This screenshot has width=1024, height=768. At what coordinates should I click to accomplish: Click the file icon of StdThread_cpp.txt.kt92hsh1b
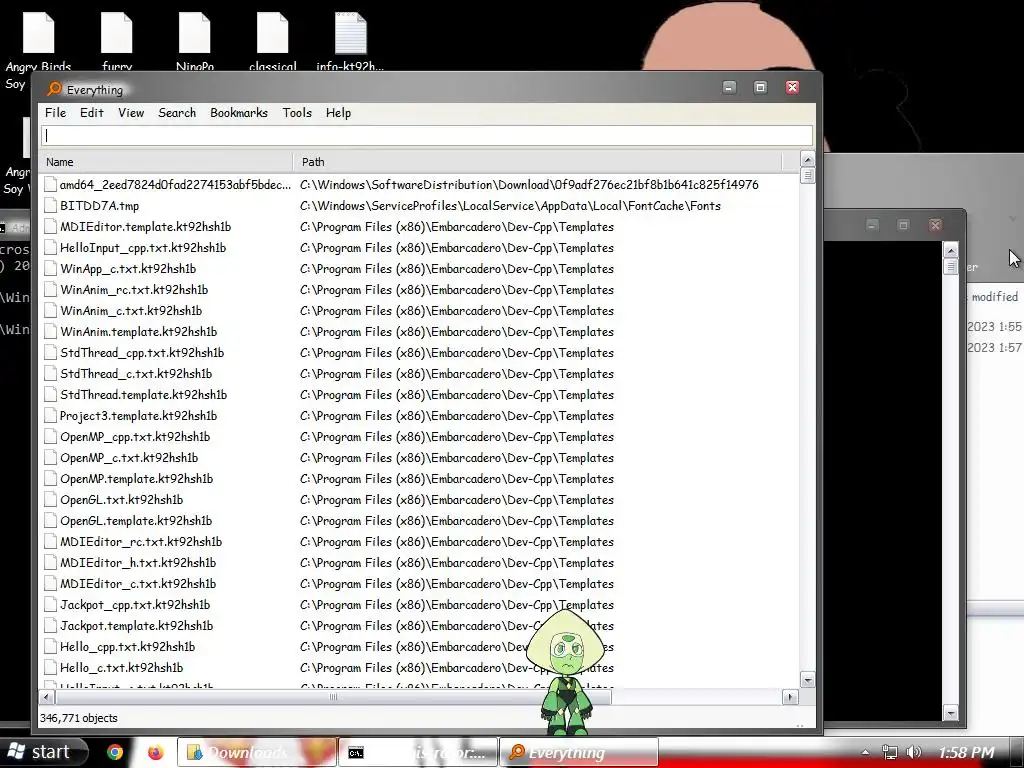[50, 353]
